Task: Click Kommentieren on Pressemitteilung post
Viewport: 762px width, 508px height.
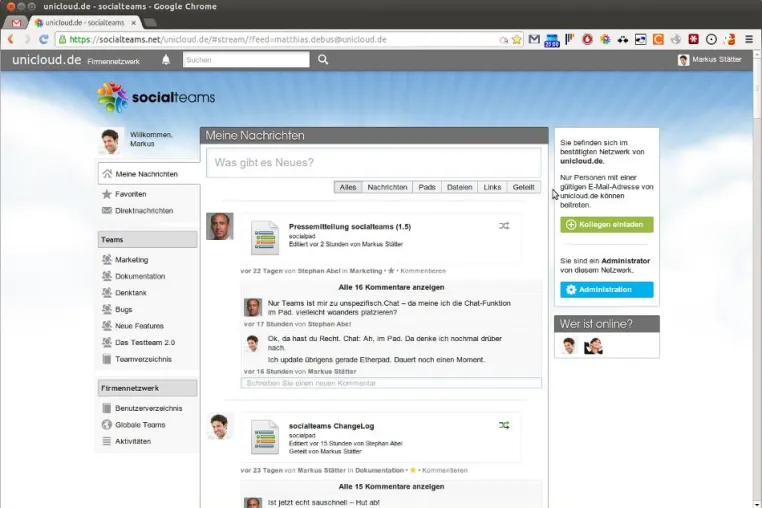Action: coord(423,271)
